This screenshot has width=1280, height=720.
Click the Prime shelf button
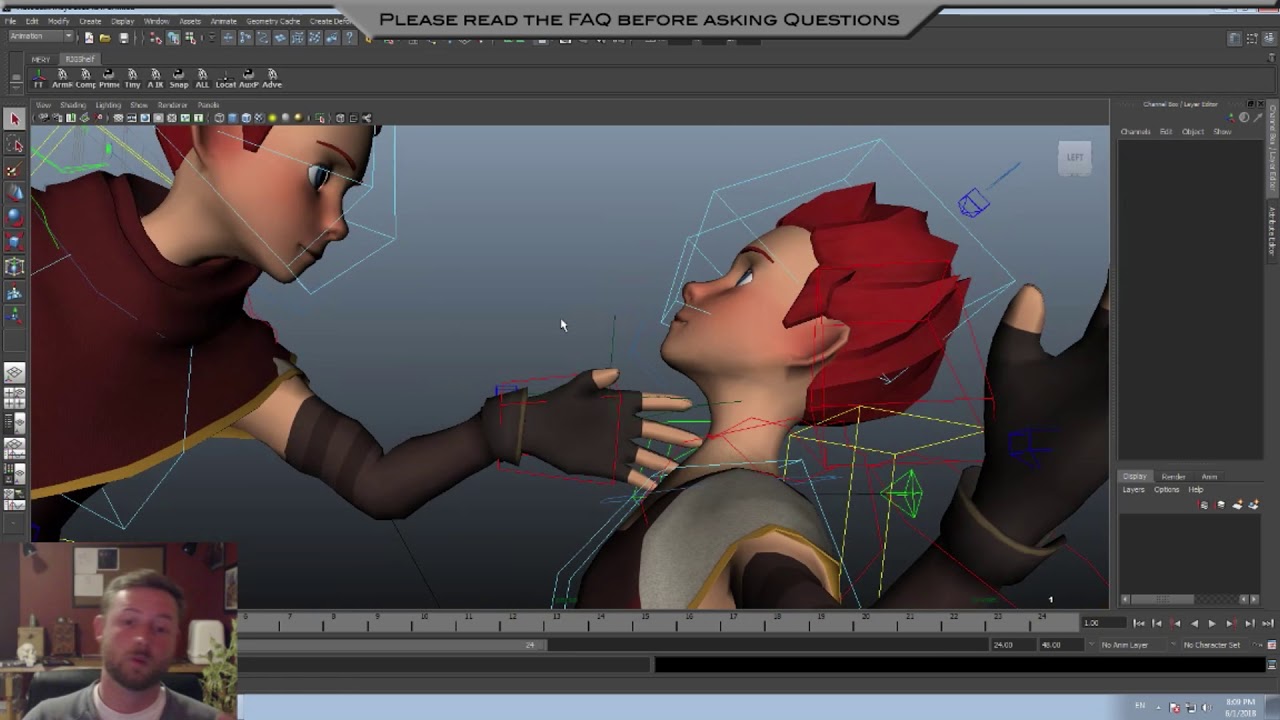click(x=108, y=78)
